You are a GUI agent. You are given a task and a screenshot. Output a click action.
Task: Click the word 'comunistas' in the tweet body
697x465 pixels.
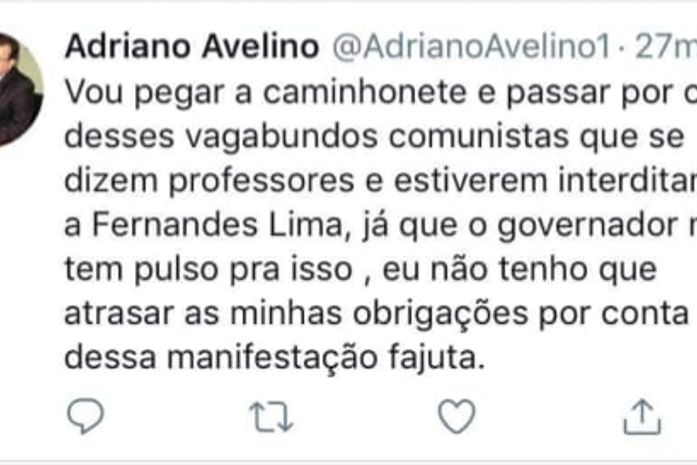[x=479, y=136]
